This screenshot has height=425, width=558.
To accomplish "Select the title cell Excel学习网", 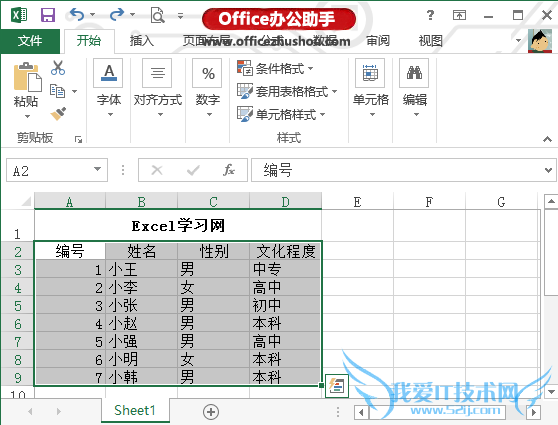I will coord(178,226).
